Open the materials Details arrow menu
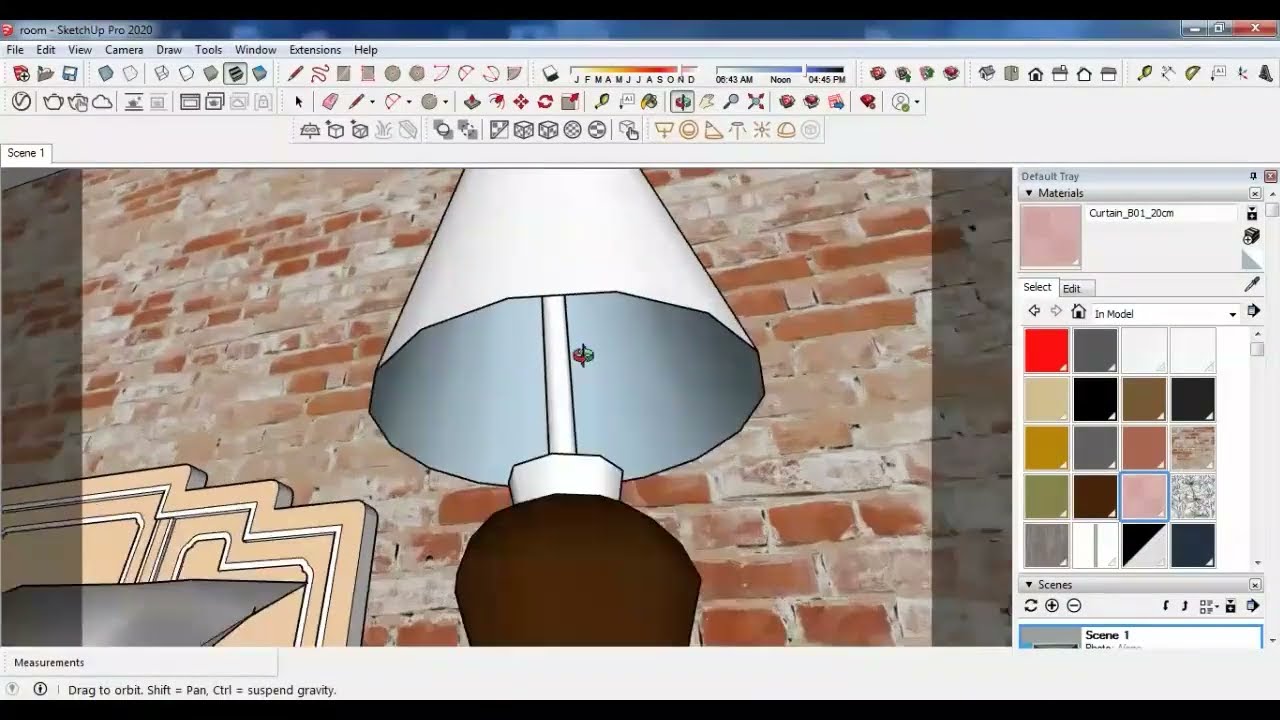 tap(1253, 312)
